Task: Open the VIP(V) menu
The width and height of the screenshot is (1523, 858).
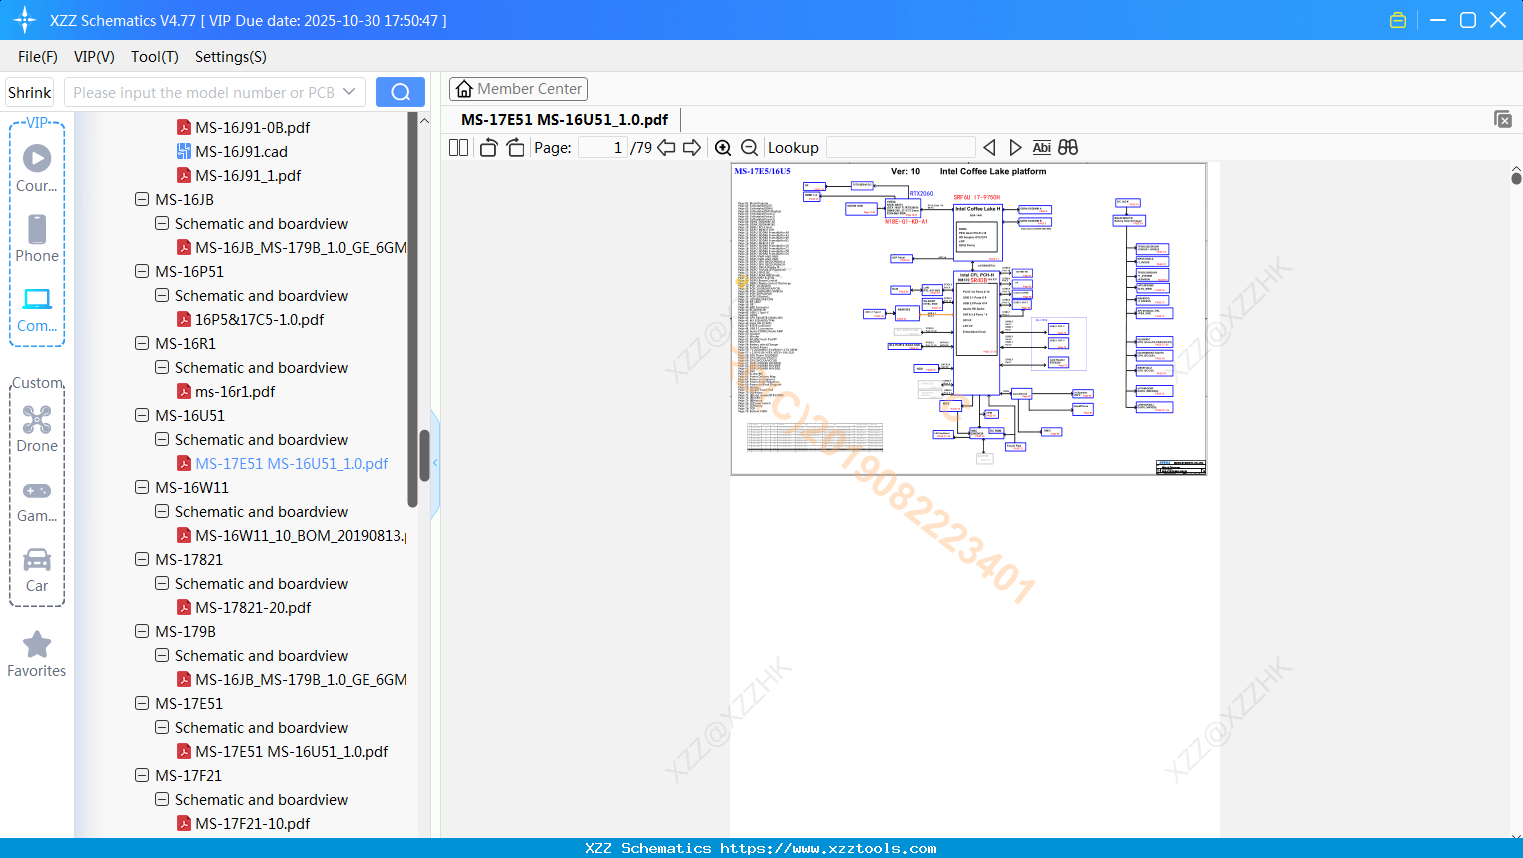Action: (94, 56)
